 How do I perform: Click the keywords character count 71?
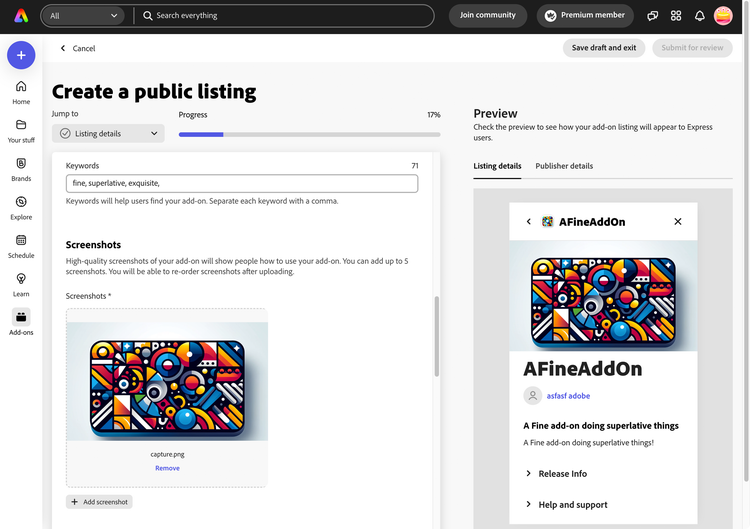click(415, 165)
